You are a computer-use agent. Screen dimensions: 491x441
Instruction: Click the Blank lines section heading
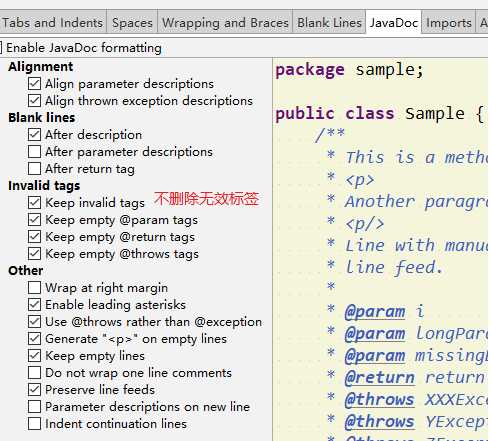click(x=42, y=118)
